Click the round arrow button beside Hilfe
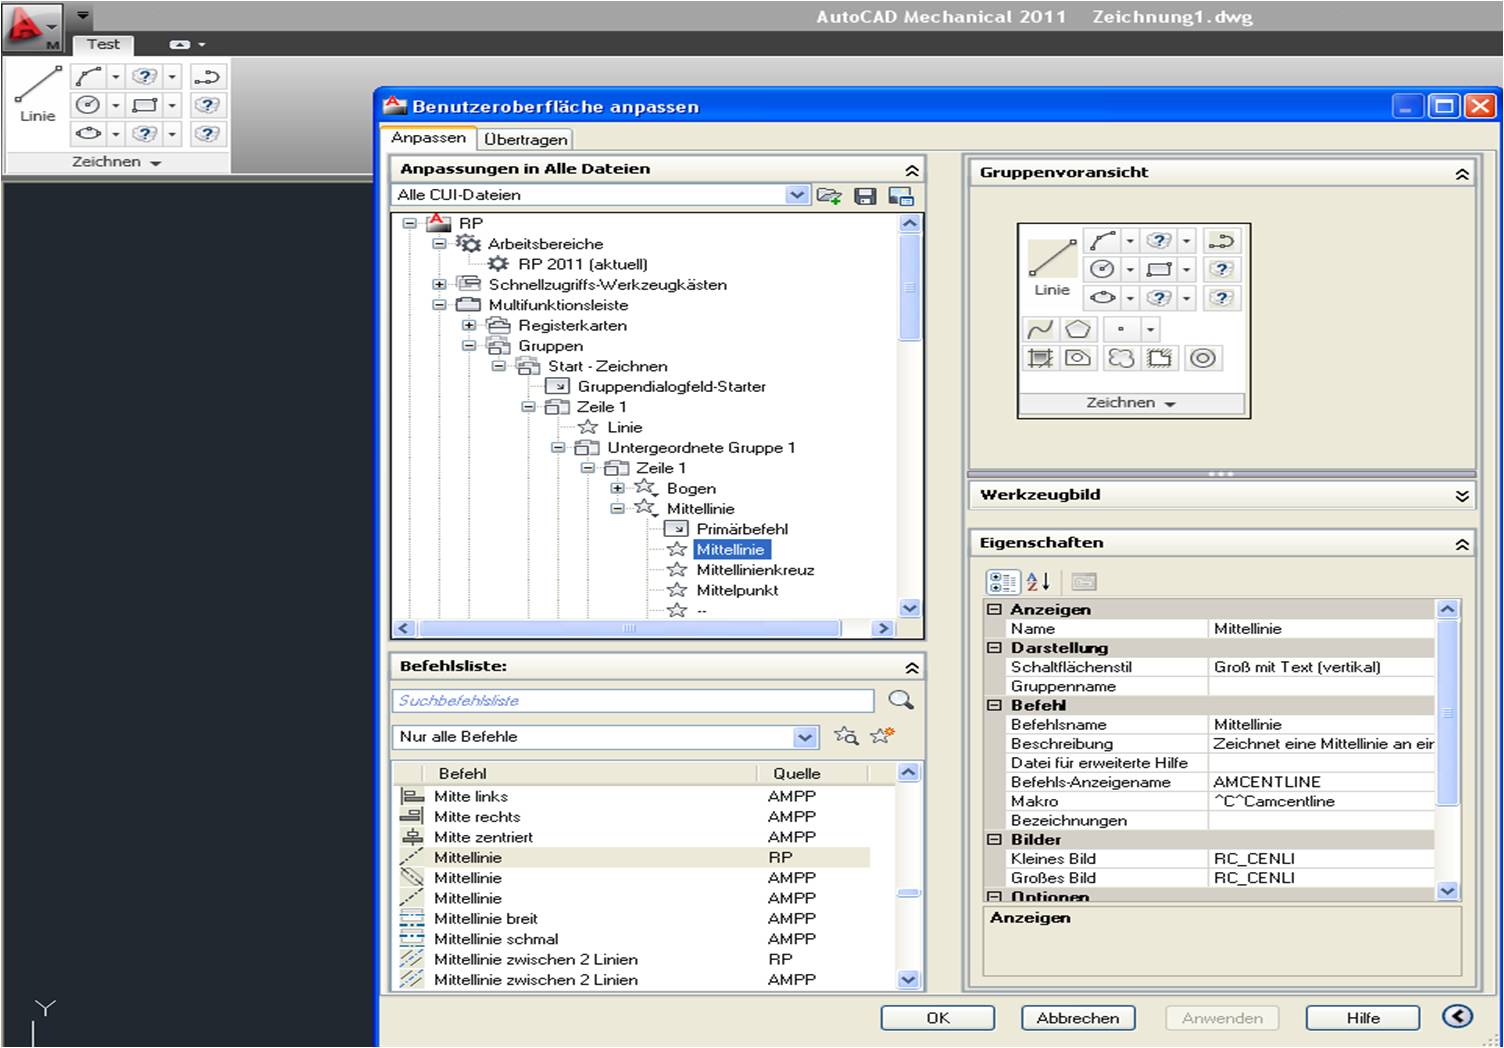Image resolution: width=1504 pixels, height=1048 pixels. point(1458,1016)
